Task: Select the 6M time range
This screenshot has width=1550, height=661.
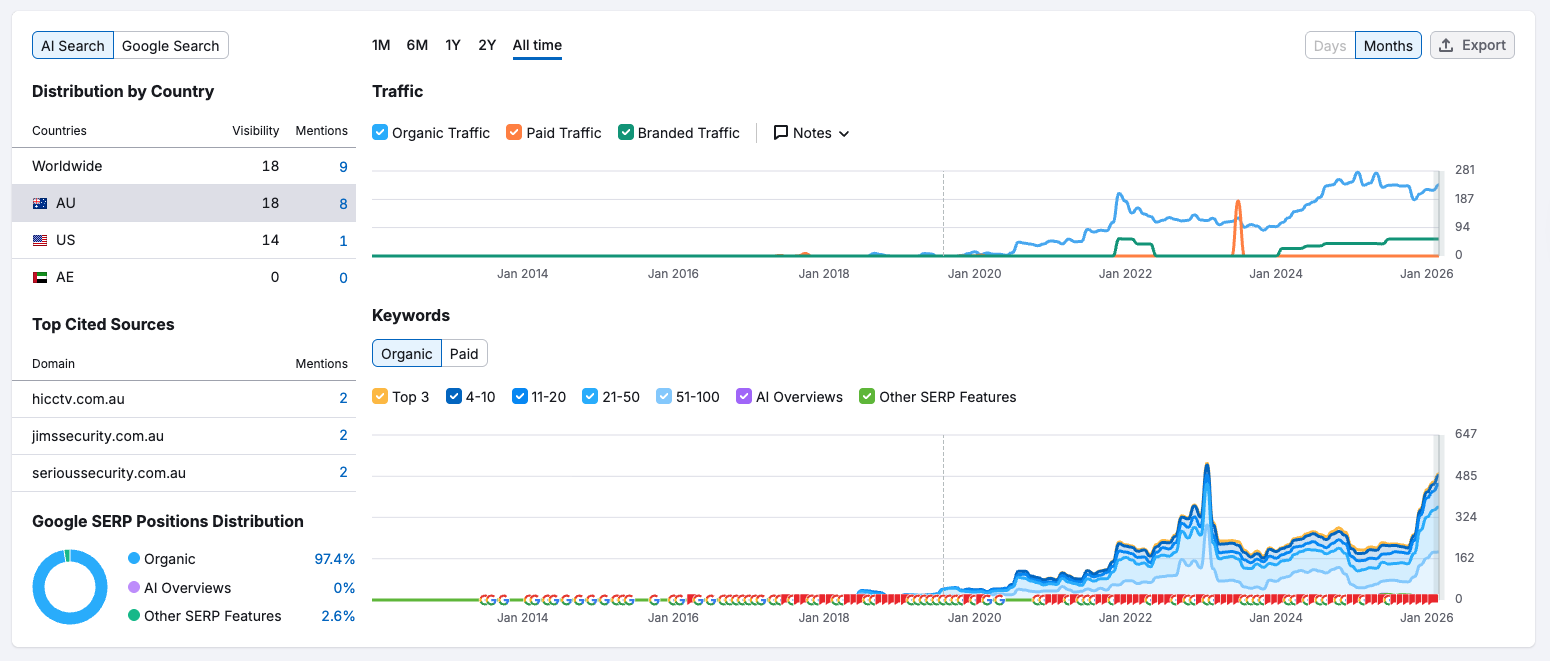Action: coord(417,45)
